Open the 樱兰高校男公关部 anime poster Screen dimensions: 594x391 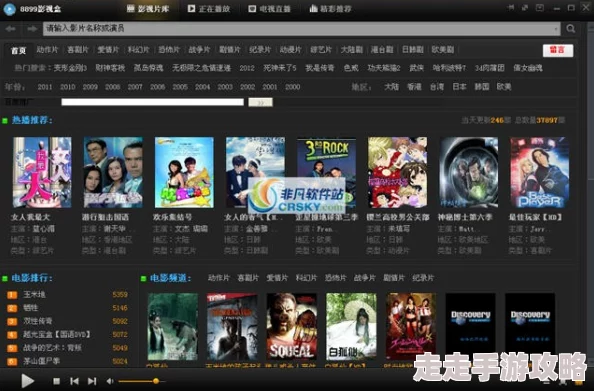397,172
